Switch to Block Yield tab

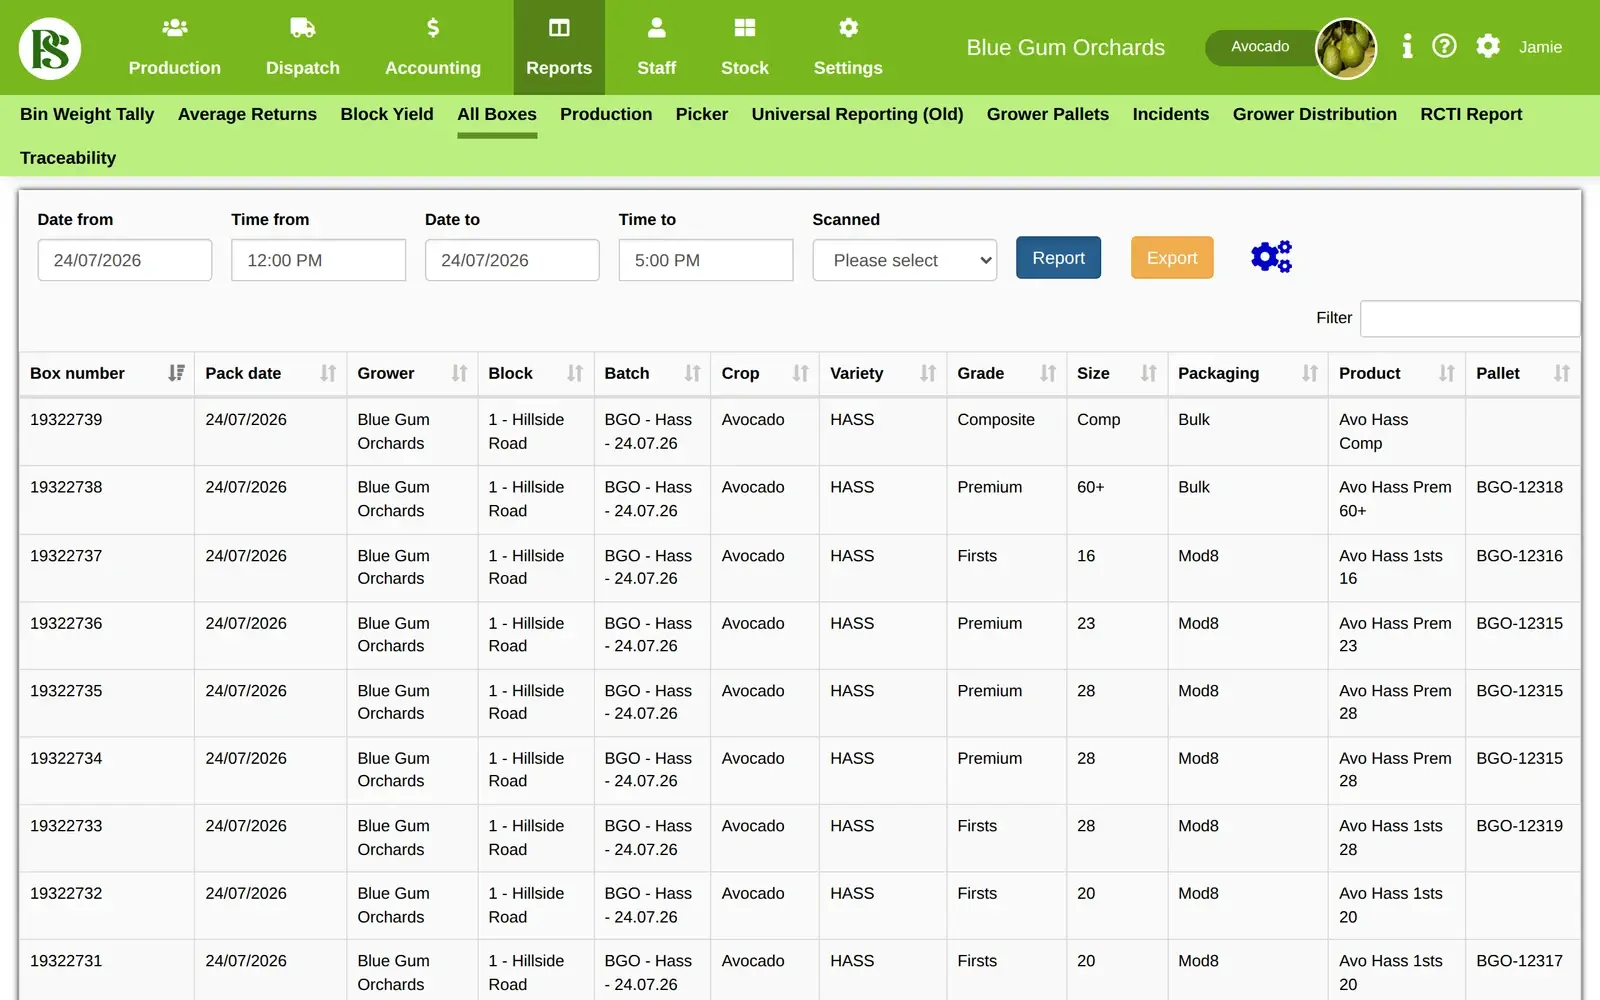click(387, 114)
